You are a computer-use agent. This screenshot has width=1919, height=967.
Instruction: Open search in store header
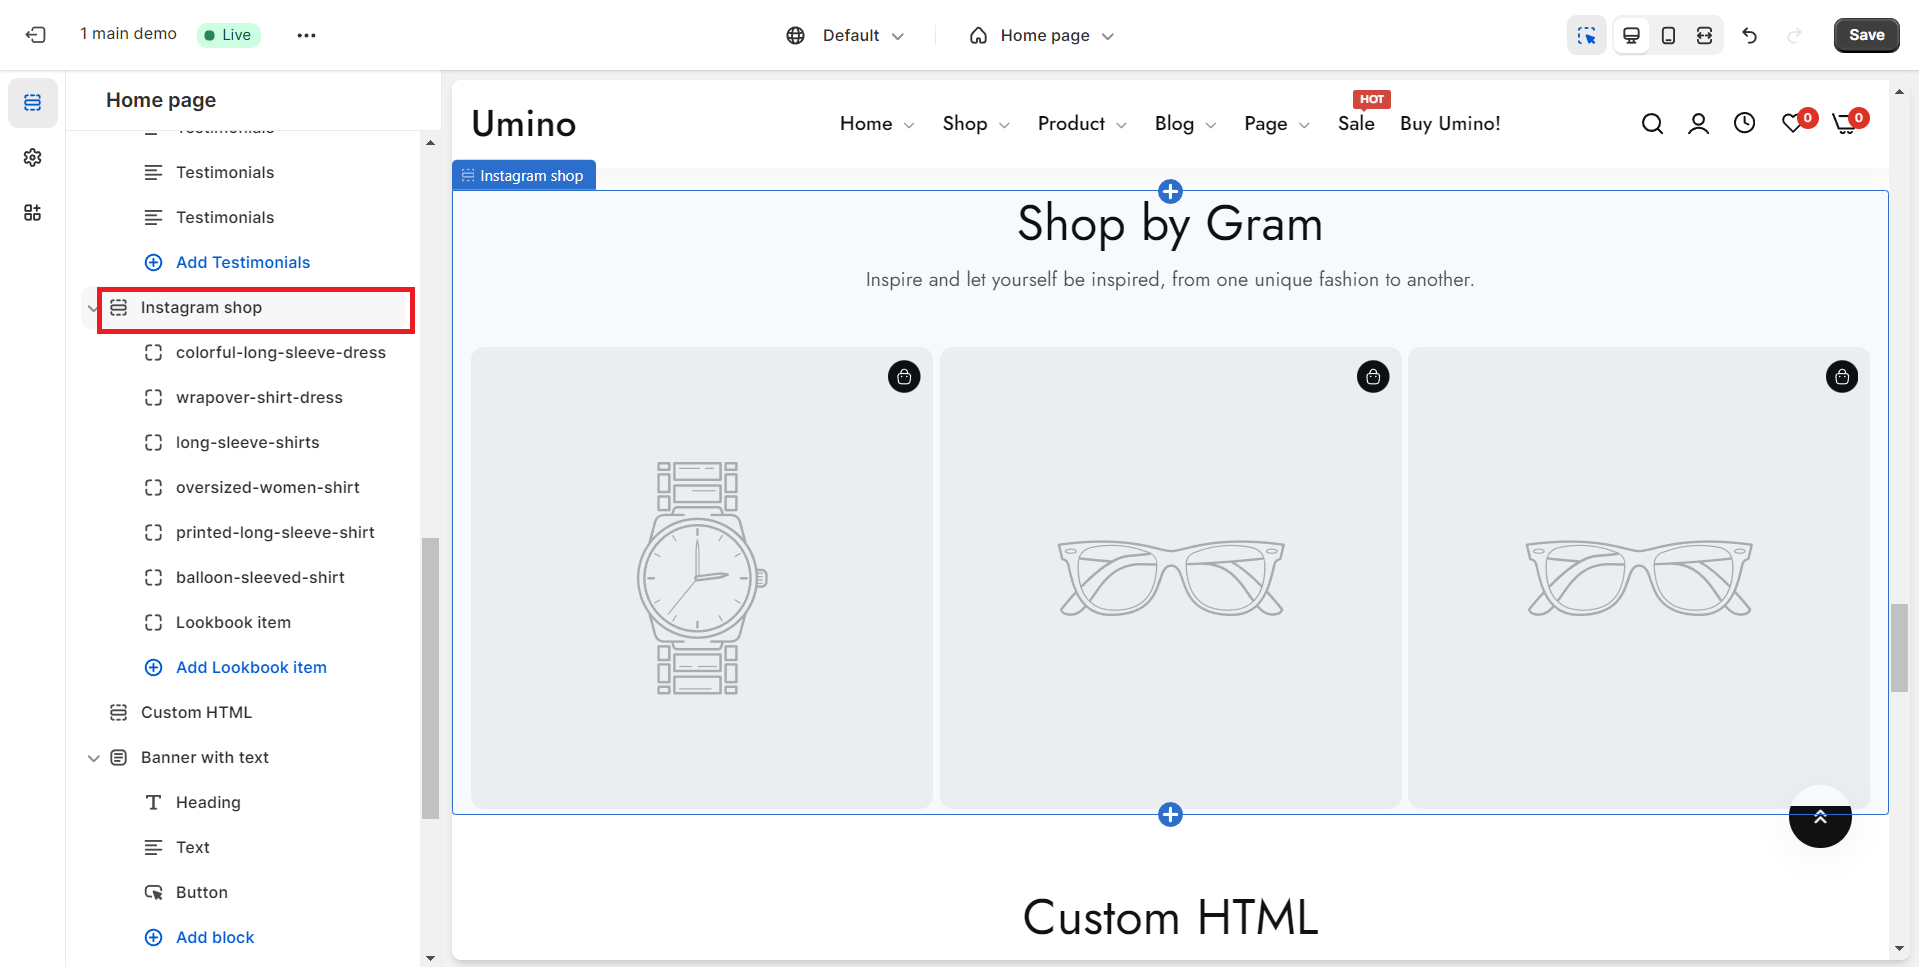pyautogui.click(x=1652, y=124)
